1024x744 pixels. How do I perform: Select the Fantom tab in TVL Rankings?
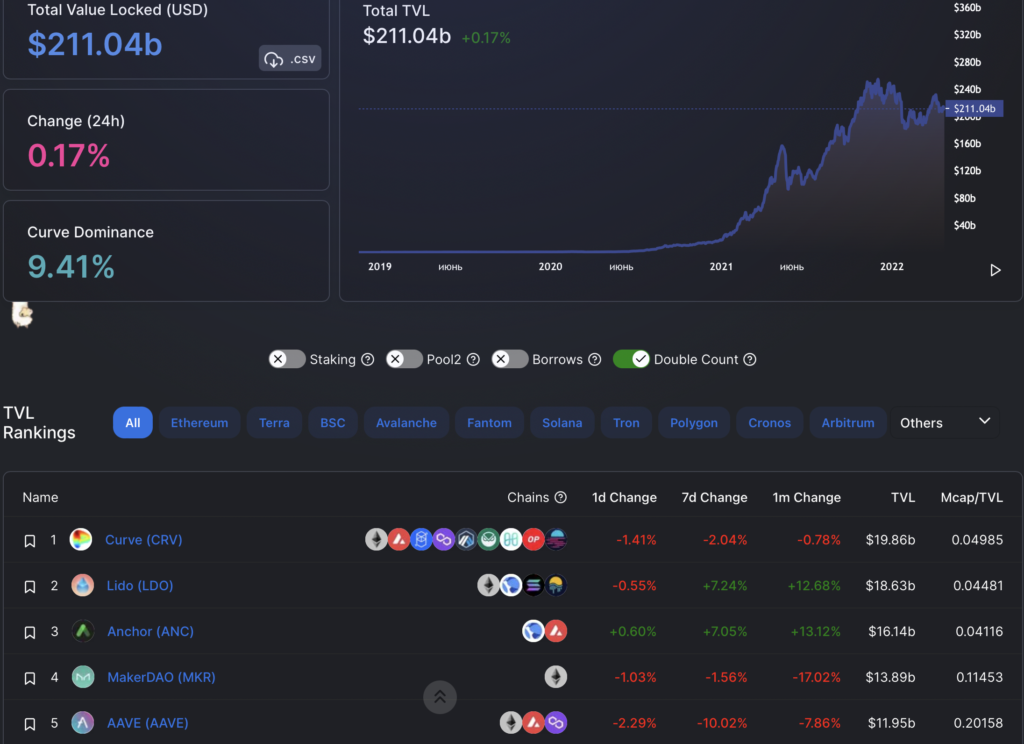(489, 422)
